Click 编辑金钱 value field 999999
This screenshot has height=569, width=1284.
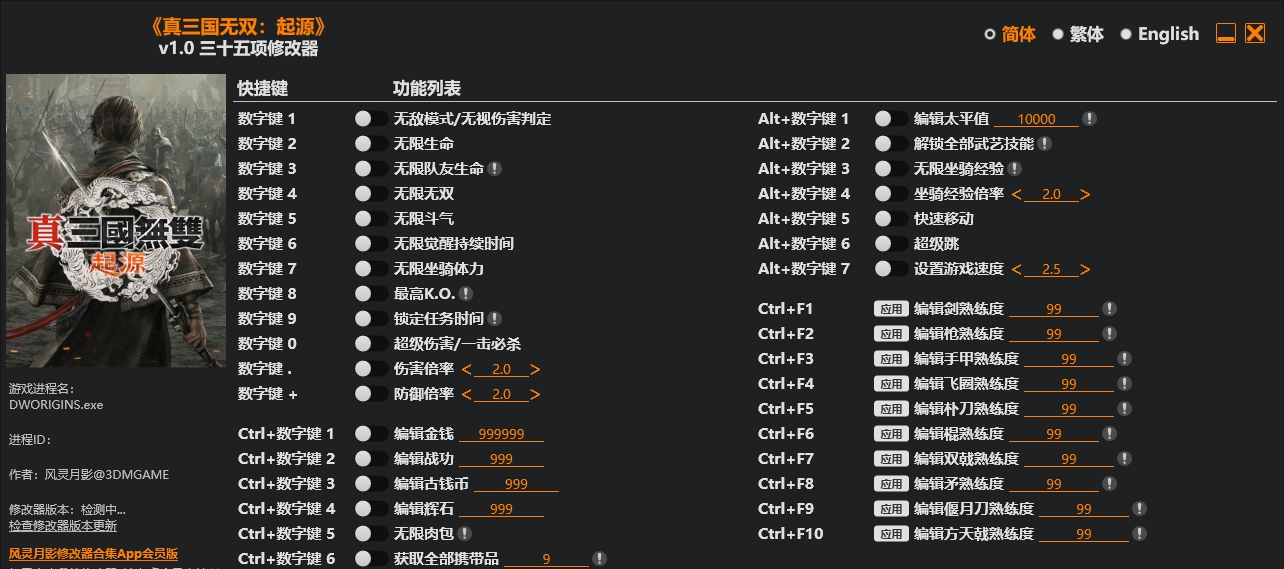click(x=501, y=434)
